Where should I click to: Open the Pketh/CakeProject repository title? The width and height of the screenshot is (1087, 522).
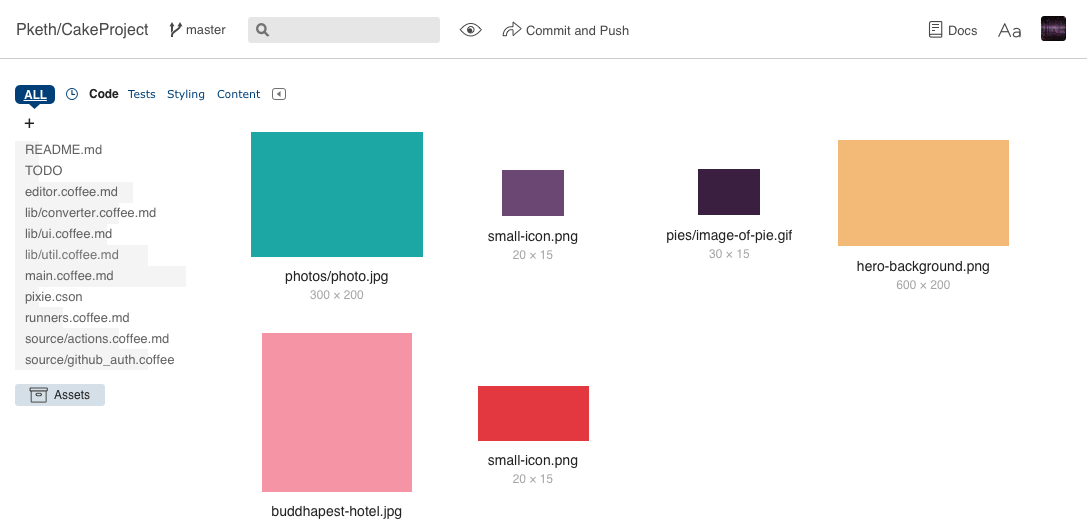(x=82, y=30)
